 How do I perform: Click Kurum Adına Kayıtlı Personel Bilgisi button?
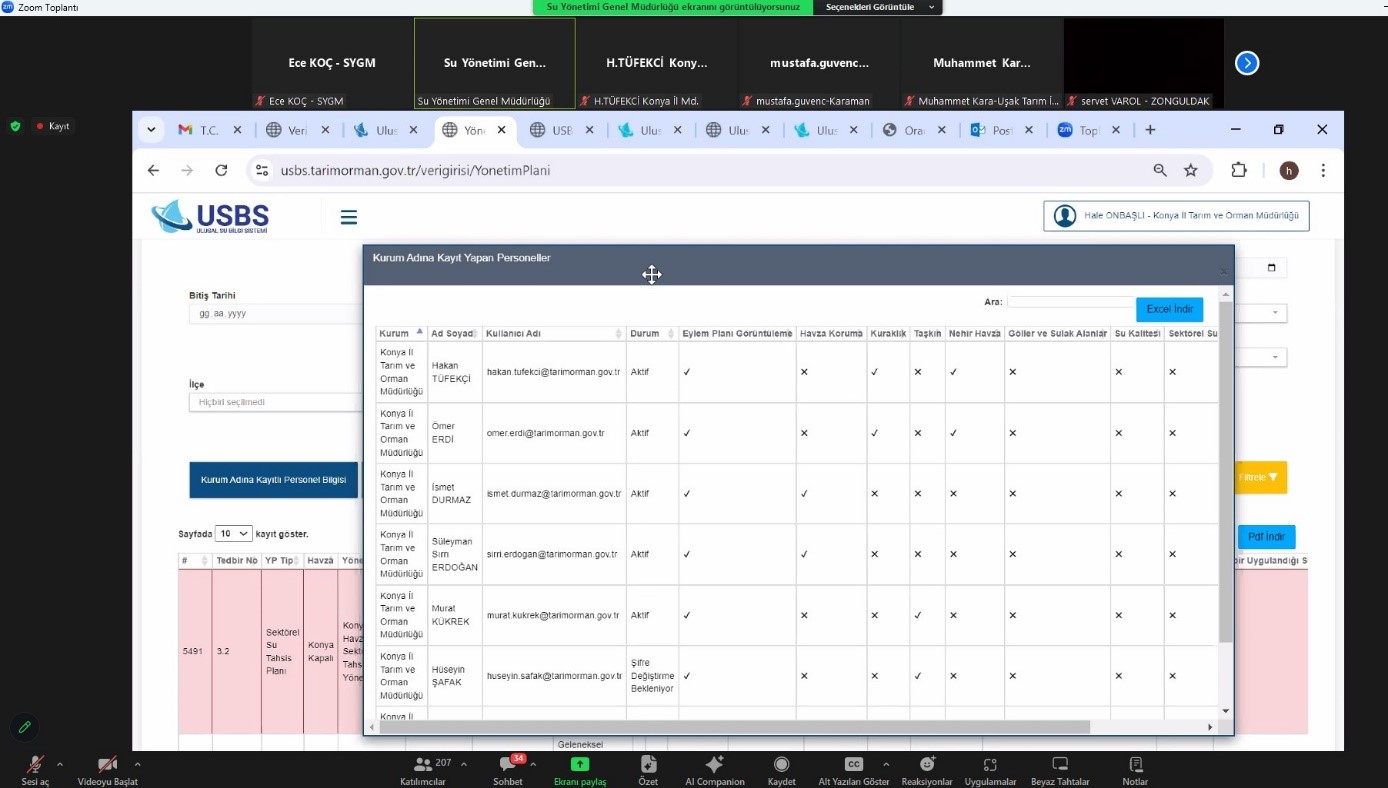click(x=273, y=480)
